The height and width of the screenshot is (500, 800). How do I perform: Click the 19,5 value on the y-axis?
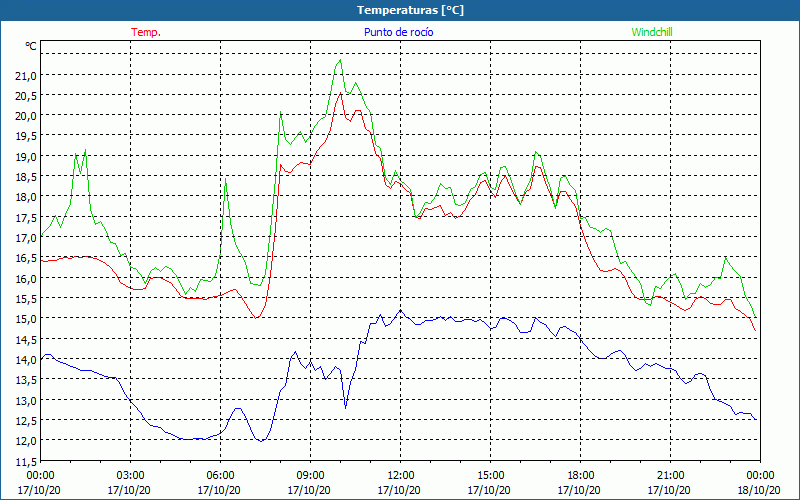[x=26, y=136]
